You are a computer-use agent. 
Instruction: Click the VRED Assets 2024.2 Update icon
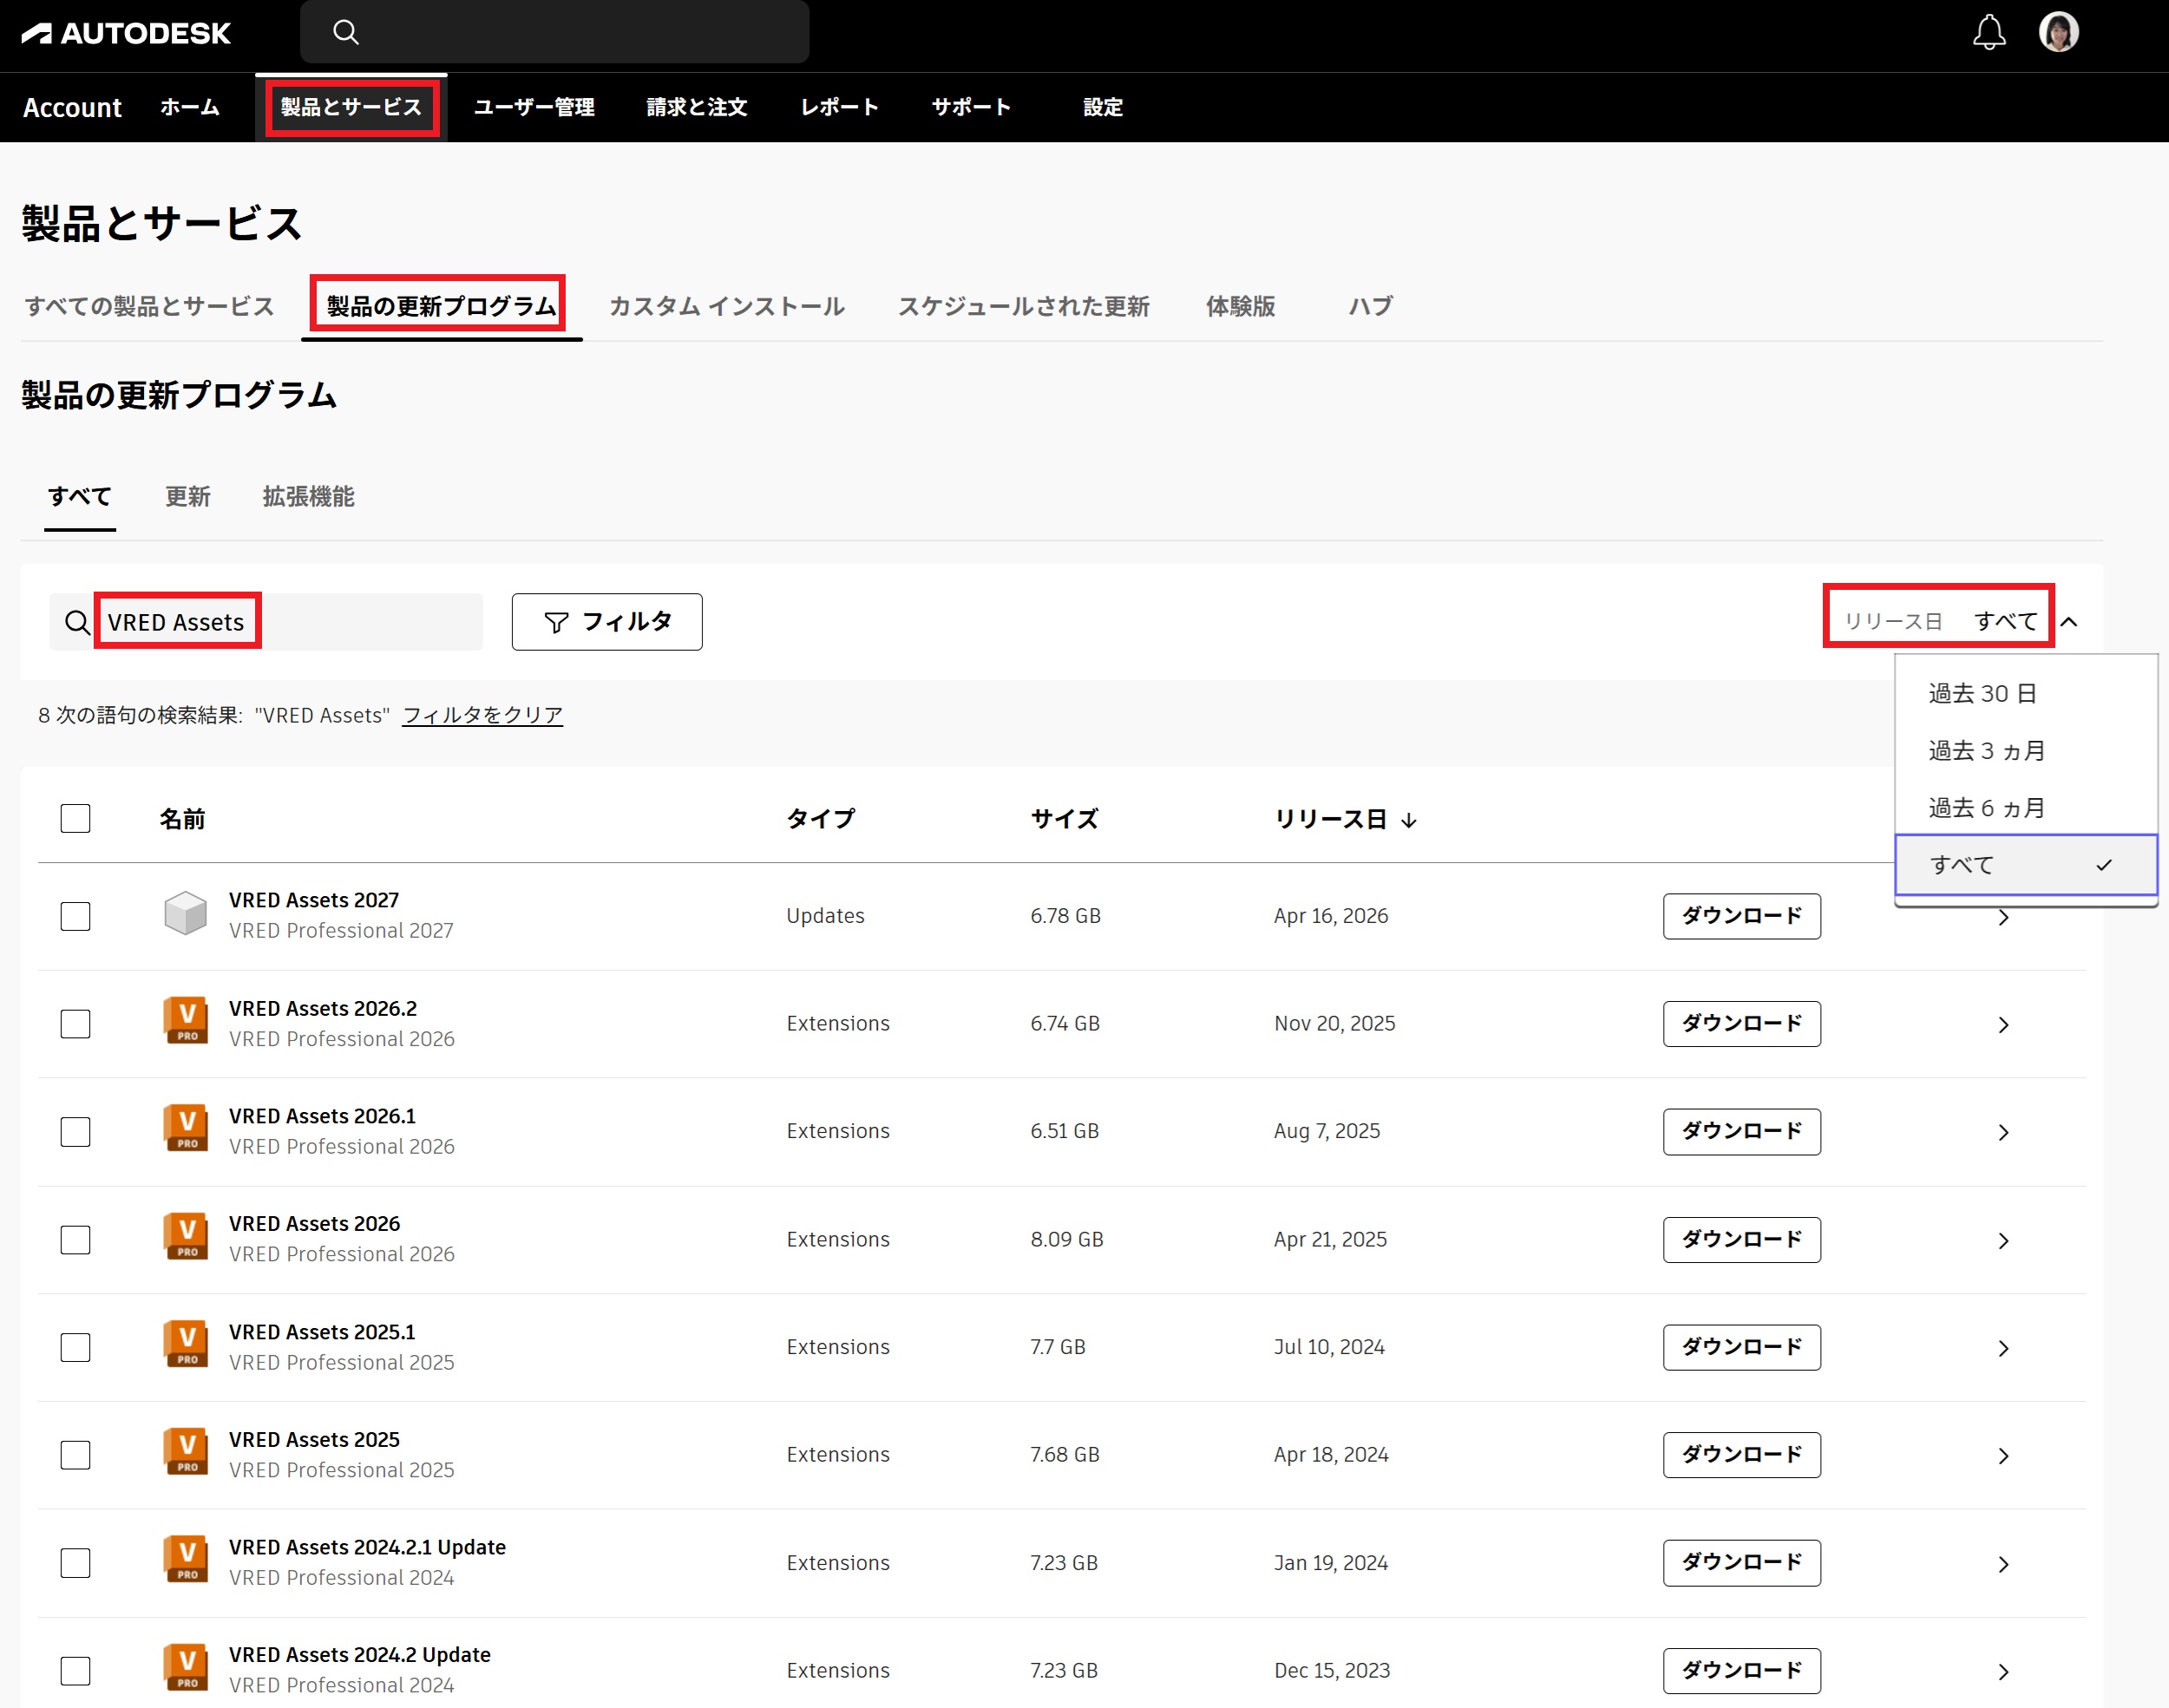click(x=186, y=1668)
